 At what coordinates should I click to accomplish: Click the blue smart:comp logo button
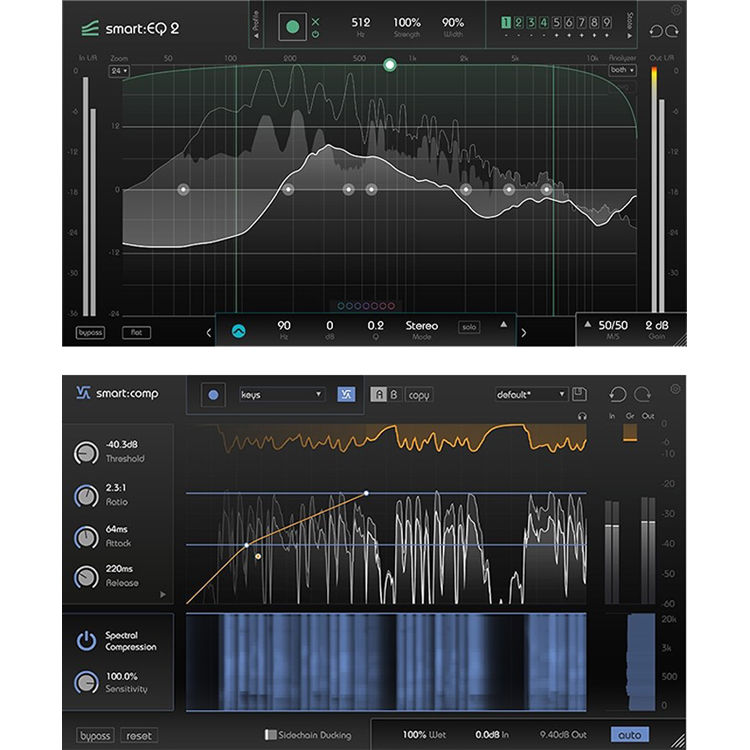coord(346,395)
